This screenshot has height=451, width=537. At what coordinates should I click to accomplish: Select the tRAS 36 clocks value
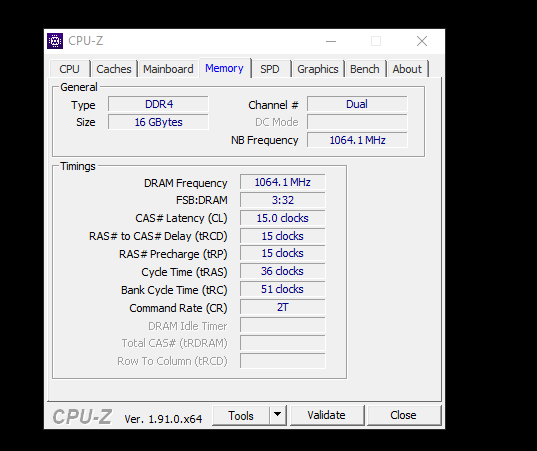point(283,271)
